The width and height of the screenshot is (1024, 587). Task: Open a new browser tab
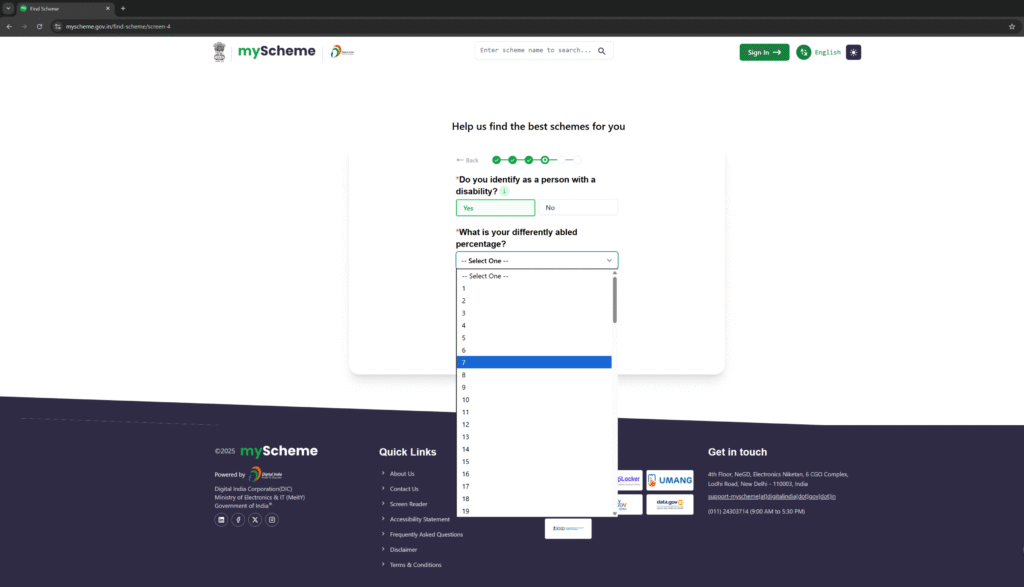[123, 8]
